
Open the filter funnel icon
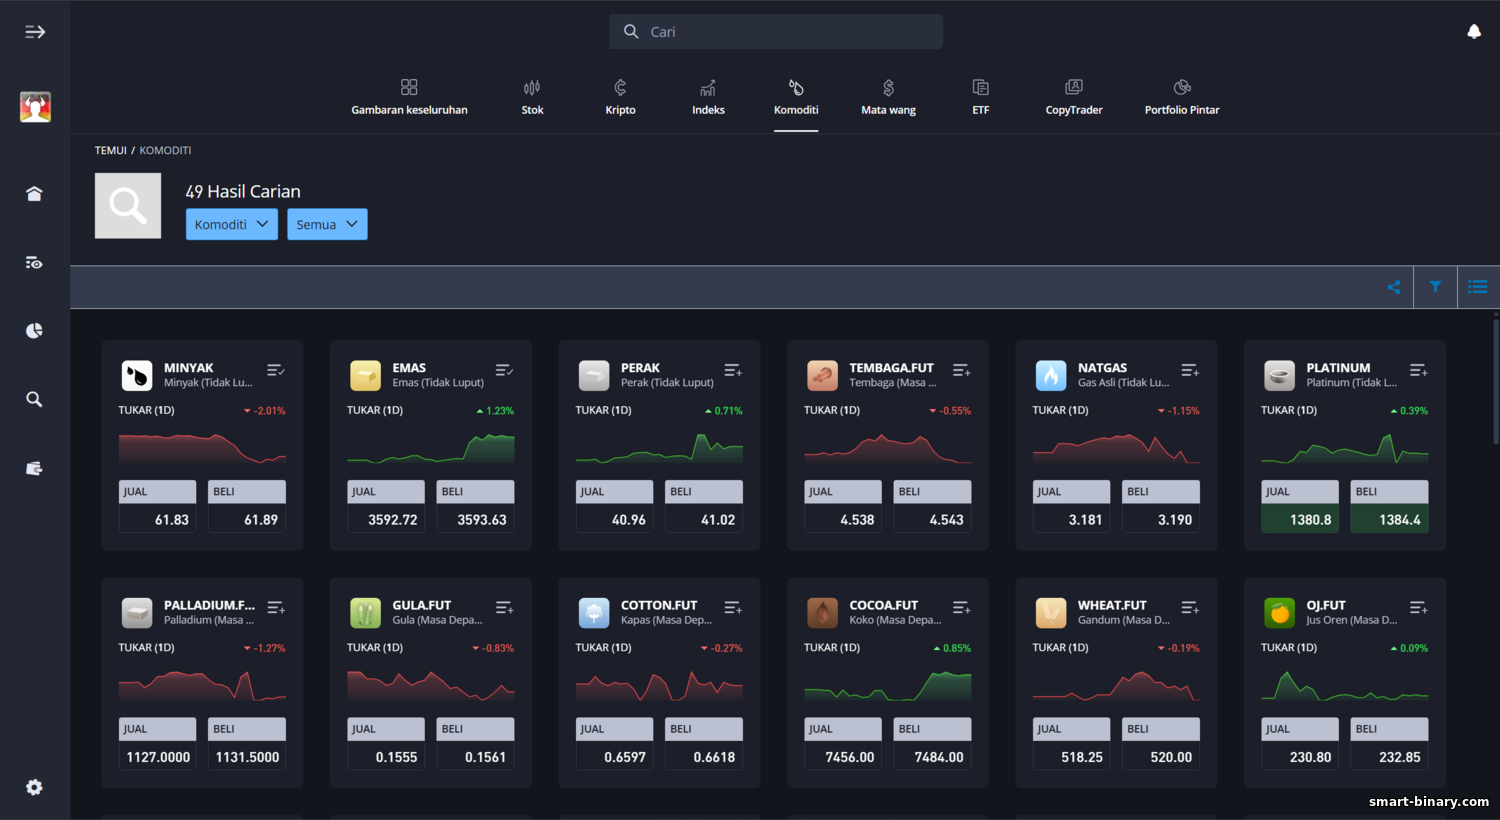[1435, 287]
